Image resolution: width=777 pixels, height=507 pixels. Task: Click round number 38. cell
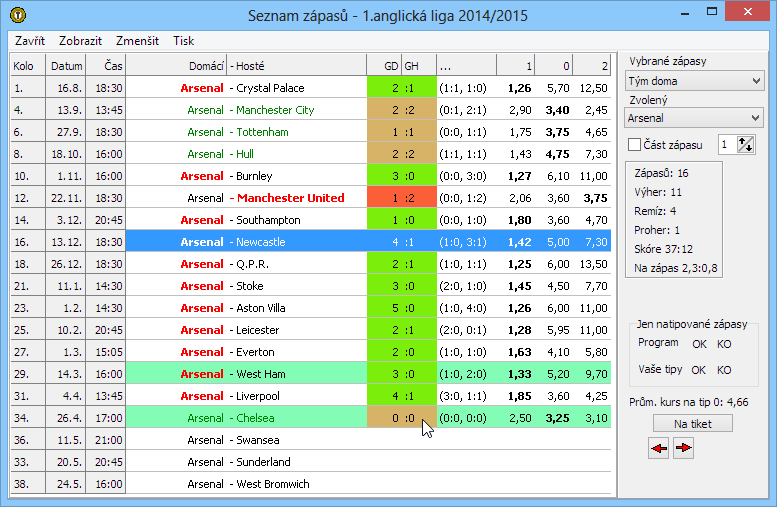coord(28,484)
